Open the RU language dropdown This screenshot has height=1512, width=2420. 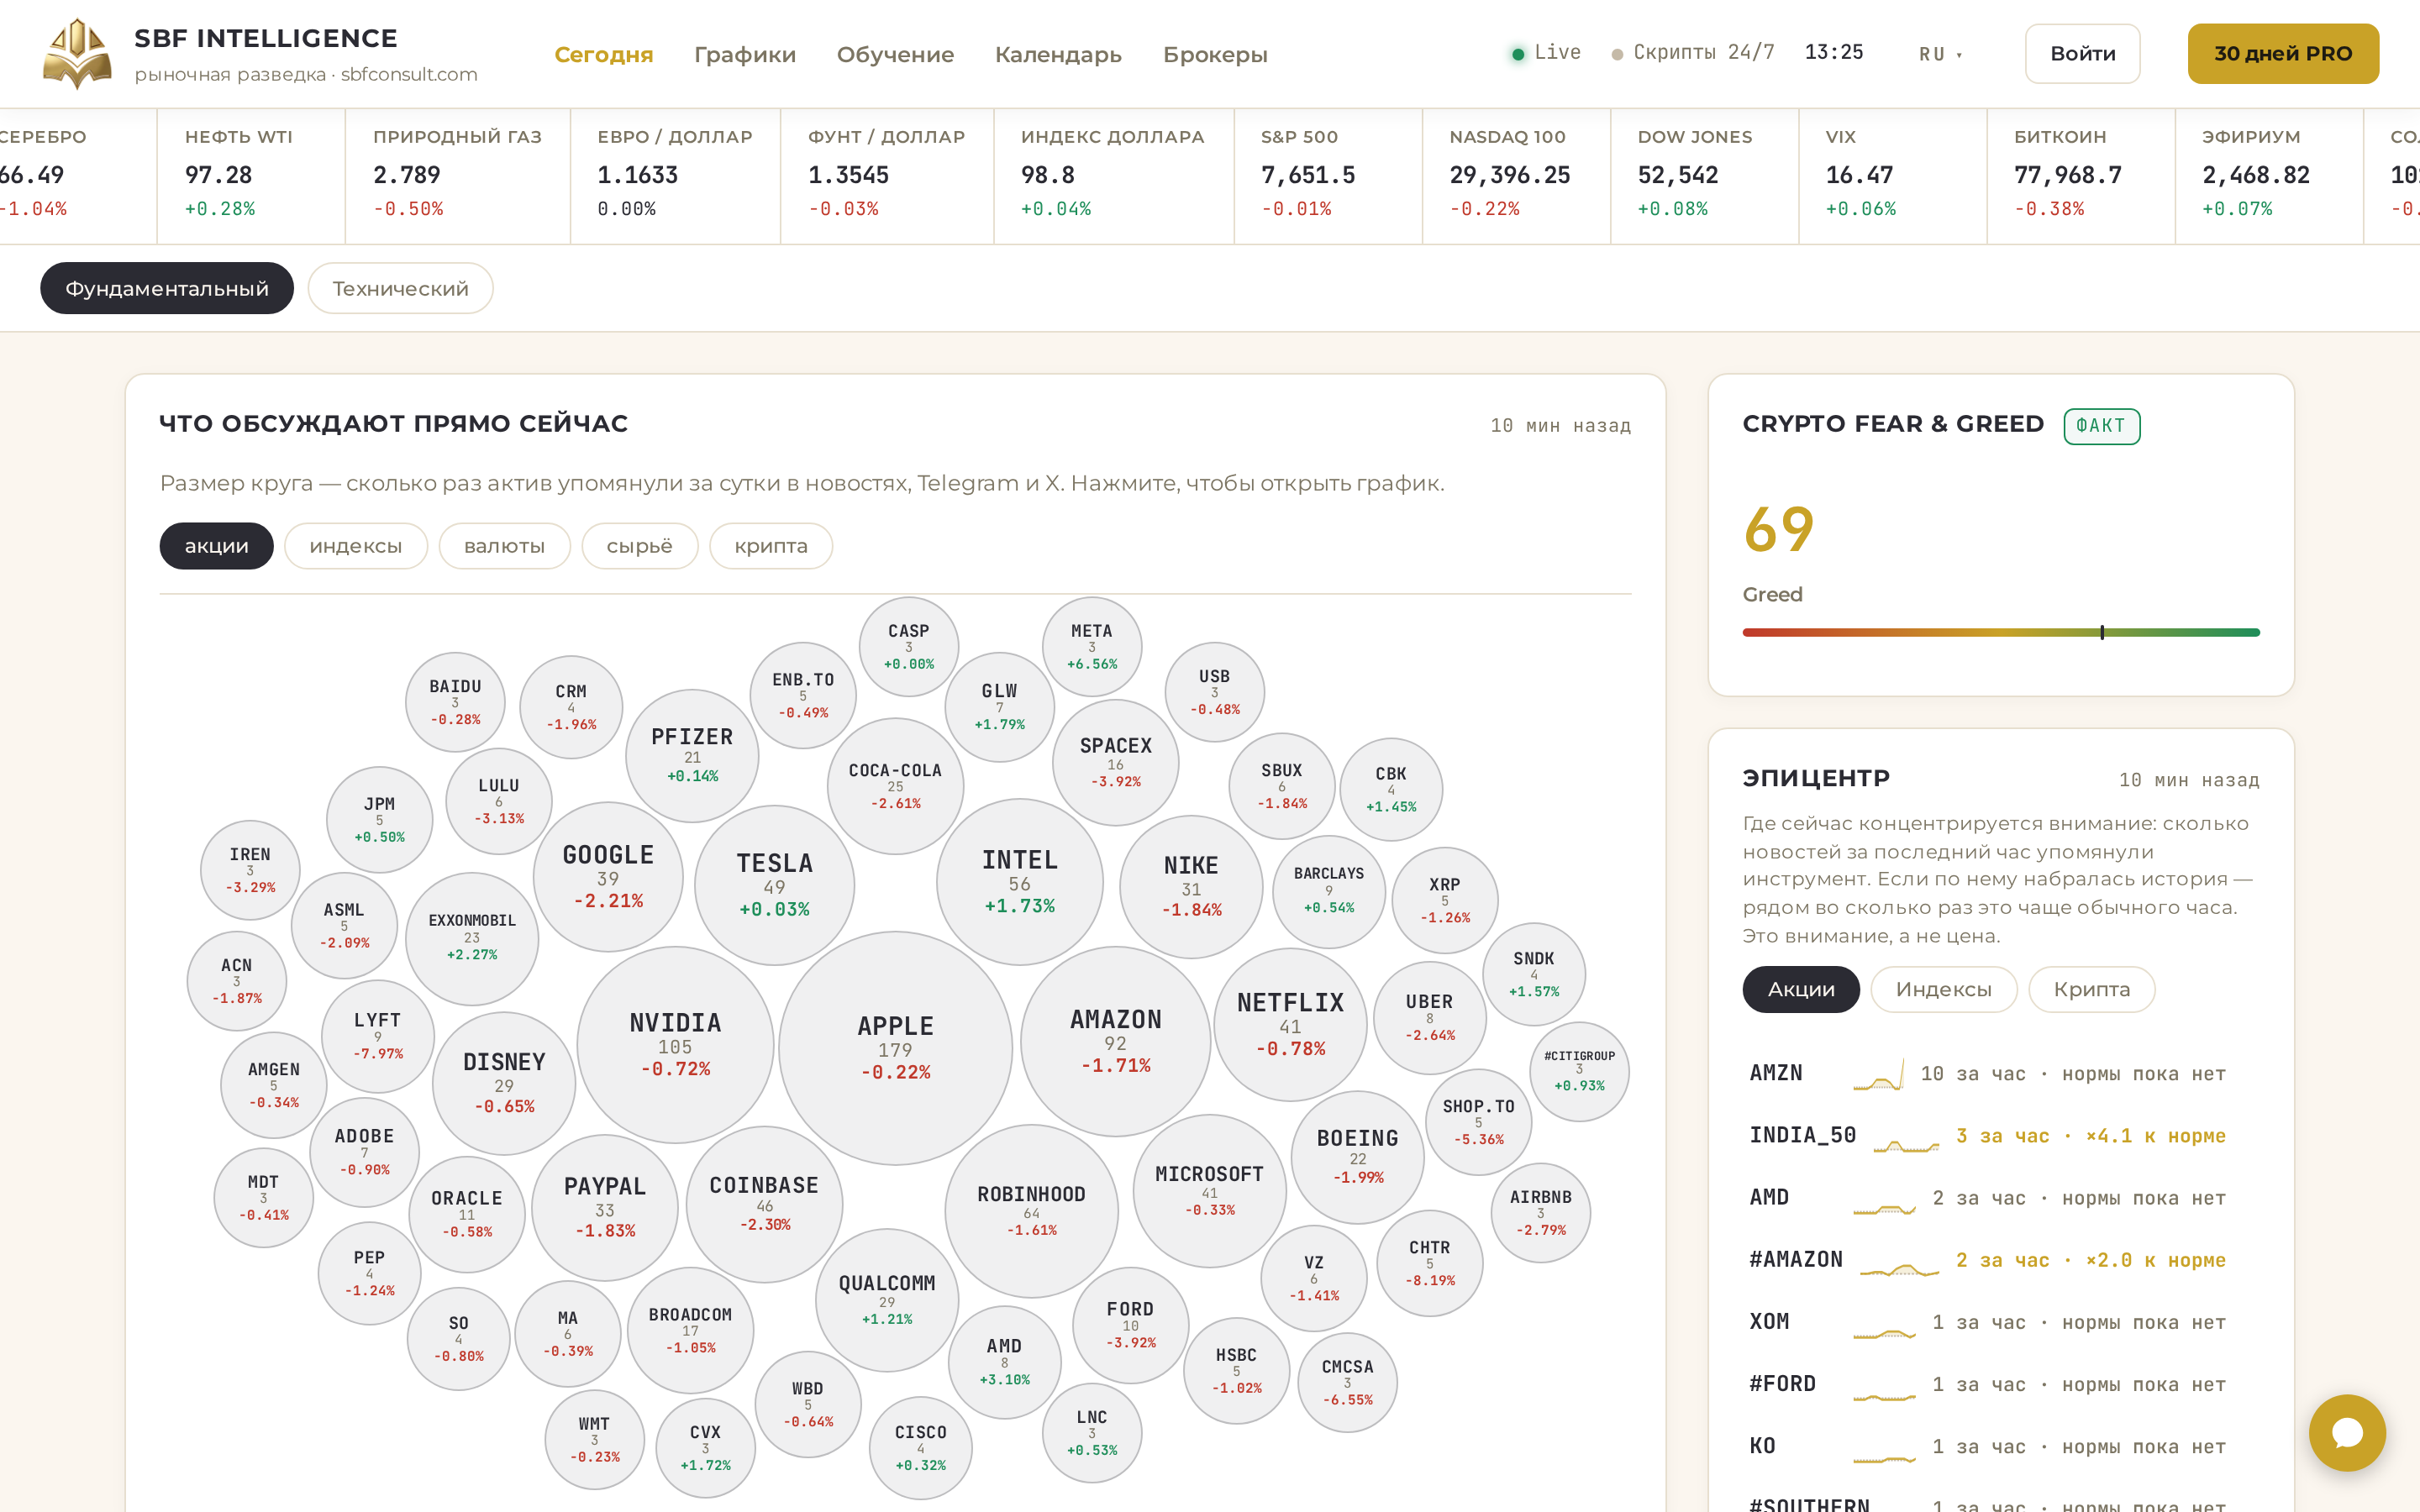(x=1940, y=54)
